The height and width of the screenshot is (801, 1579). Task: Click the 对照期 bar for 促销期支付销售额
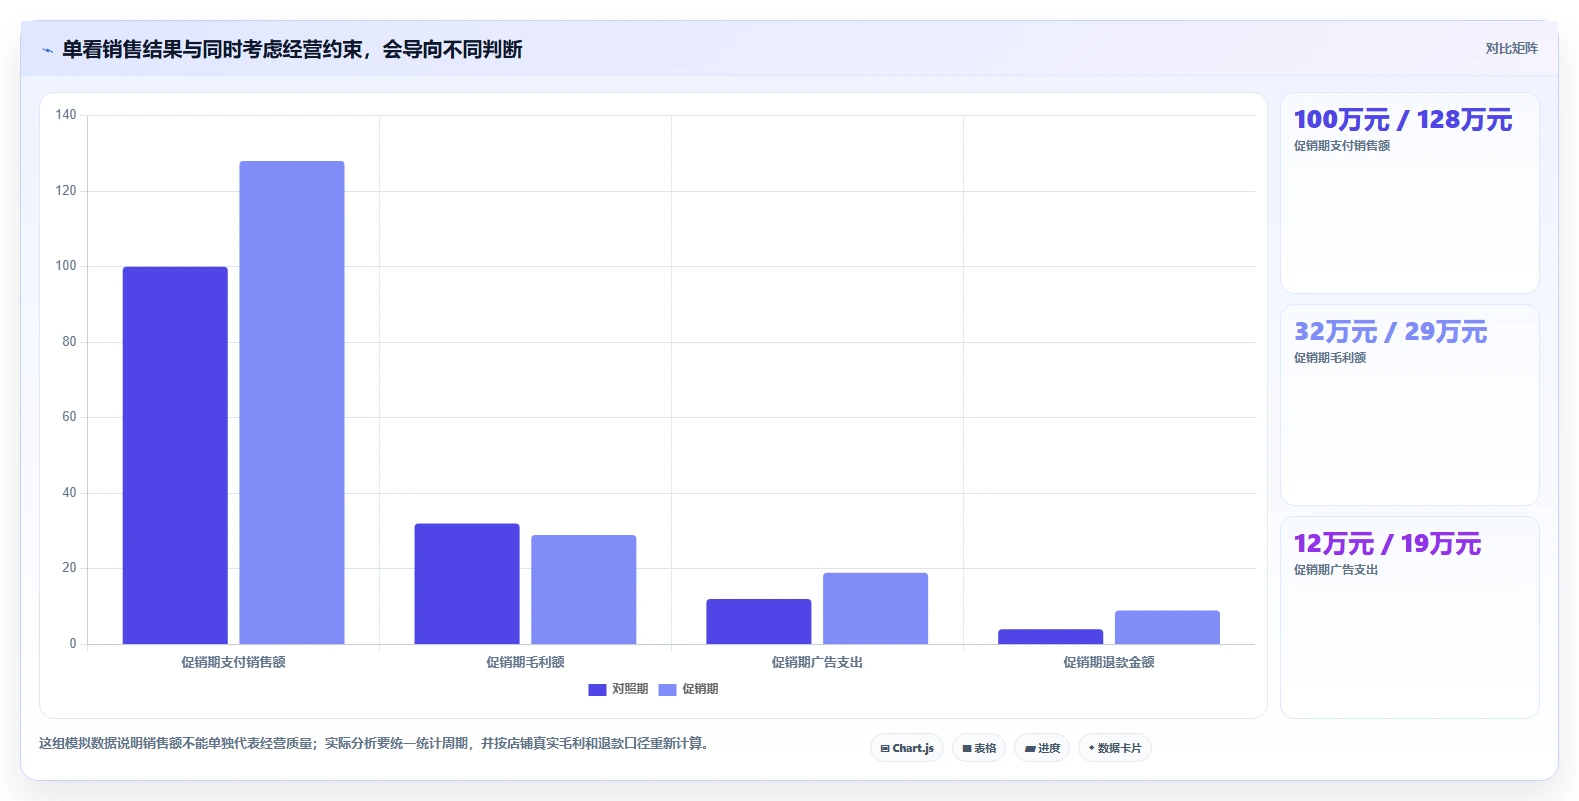tap(175, 455)
